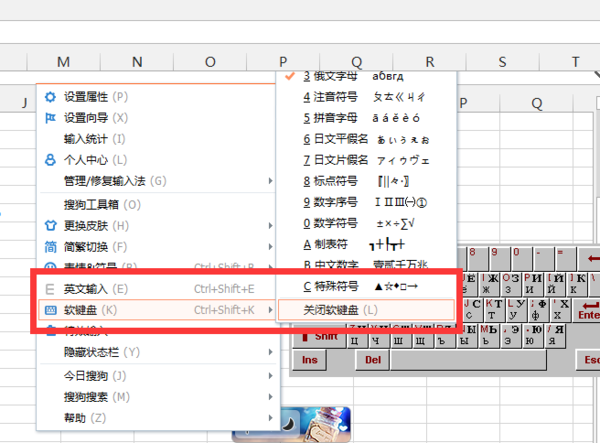
Task: Expand 帮助 submenu arrow
Action: coord(270,418)
